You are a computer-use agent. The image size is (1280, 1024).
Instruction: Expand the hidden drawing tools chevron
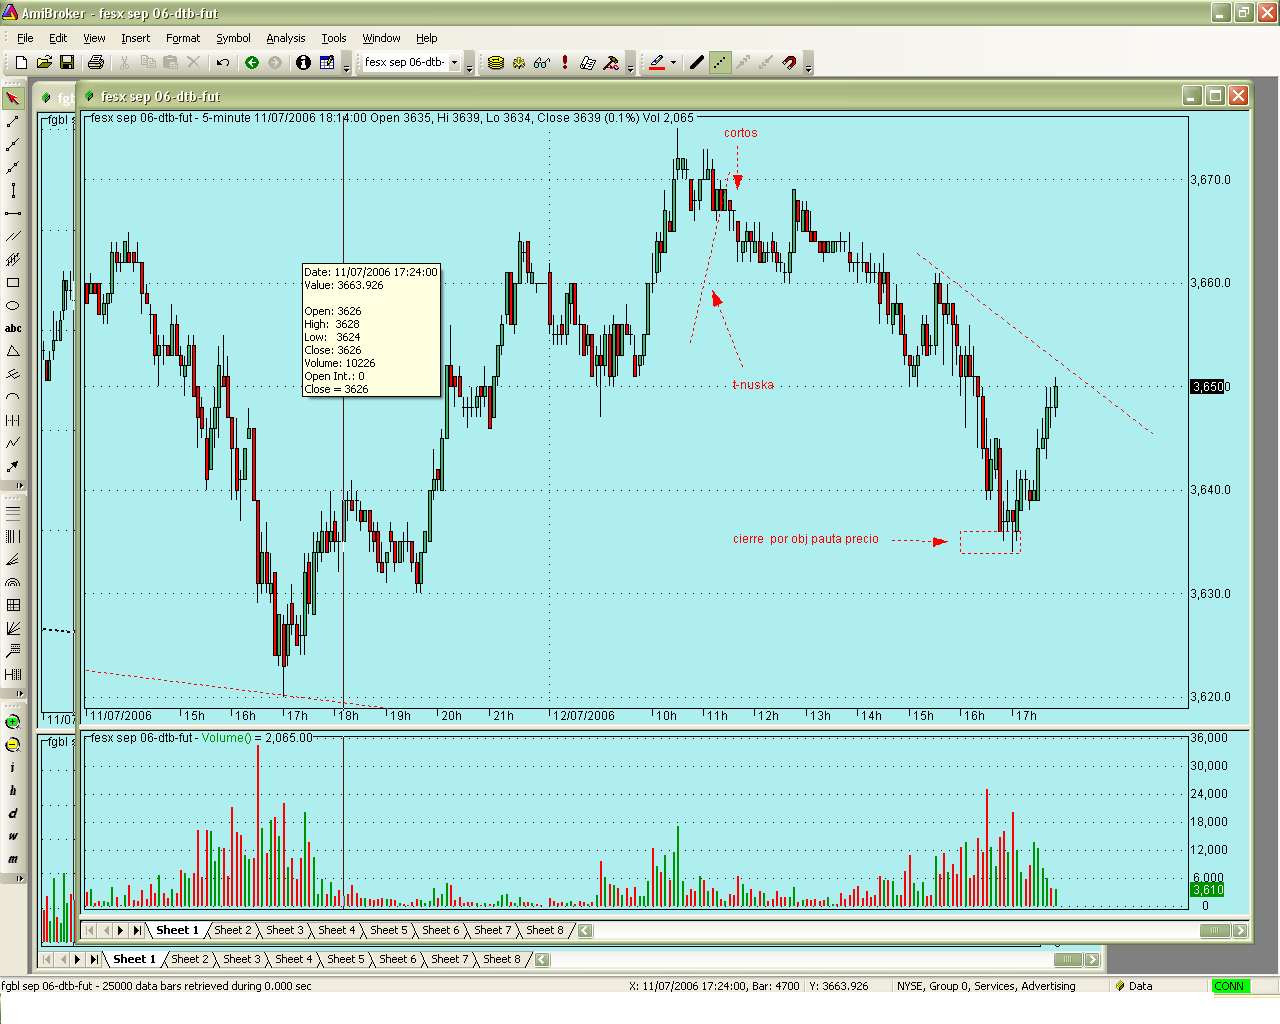point(19,485)
